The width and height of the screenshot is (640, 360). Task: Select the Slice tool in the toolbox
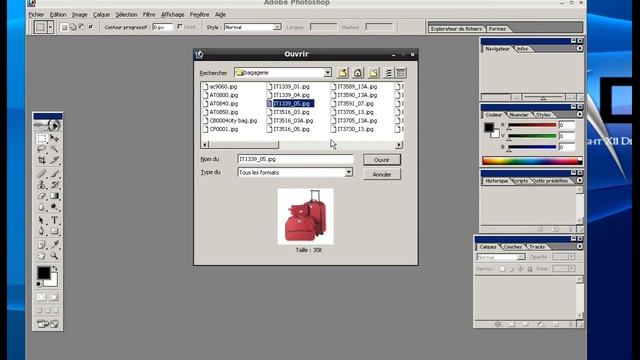point(54,160)
